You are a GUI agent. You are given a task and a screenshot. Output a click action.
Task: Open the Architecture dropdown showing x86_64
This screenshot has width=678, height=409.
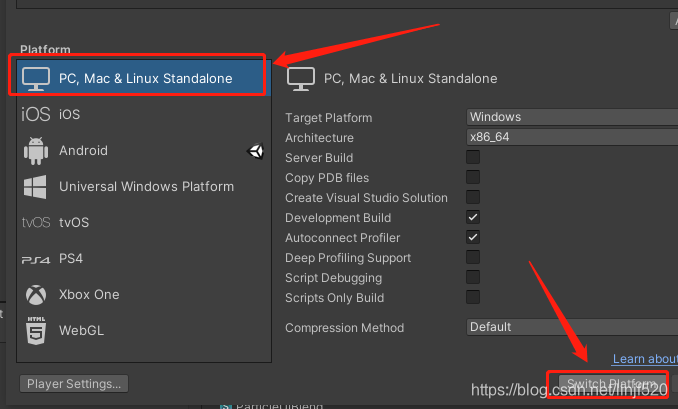point(572,137)
